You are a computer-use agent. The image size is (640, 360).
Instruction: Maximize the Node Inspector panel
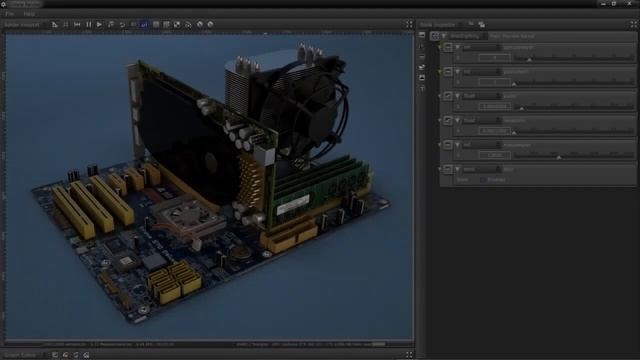634,24
